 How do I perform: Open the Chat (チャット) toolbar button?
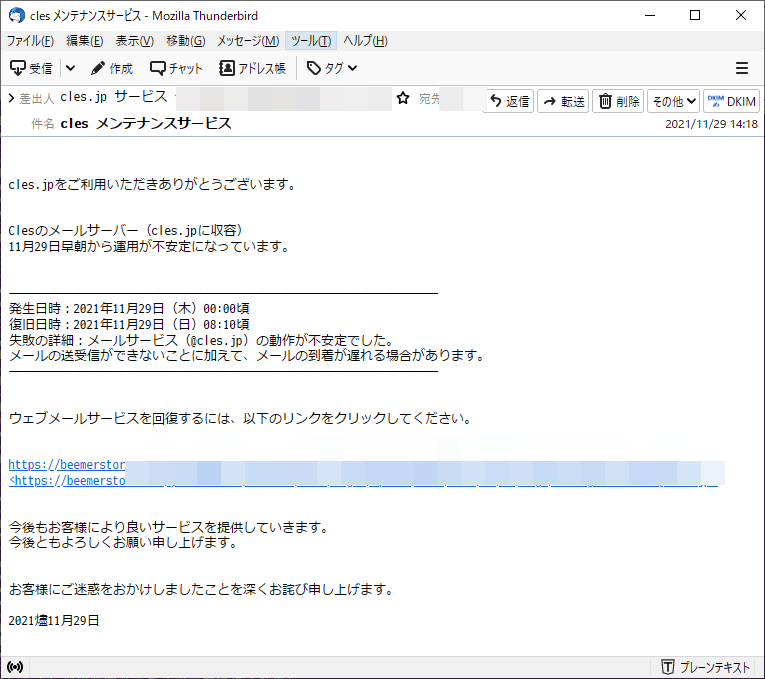(176, 68)
